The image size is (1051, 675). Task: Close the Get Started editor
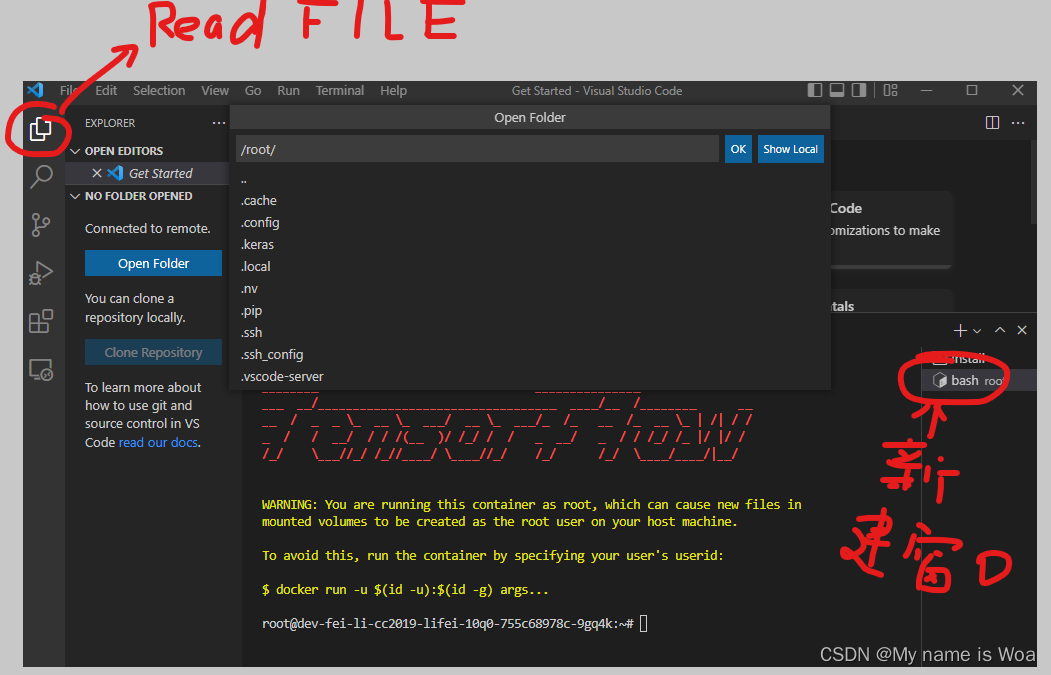(x=97, y=173)
